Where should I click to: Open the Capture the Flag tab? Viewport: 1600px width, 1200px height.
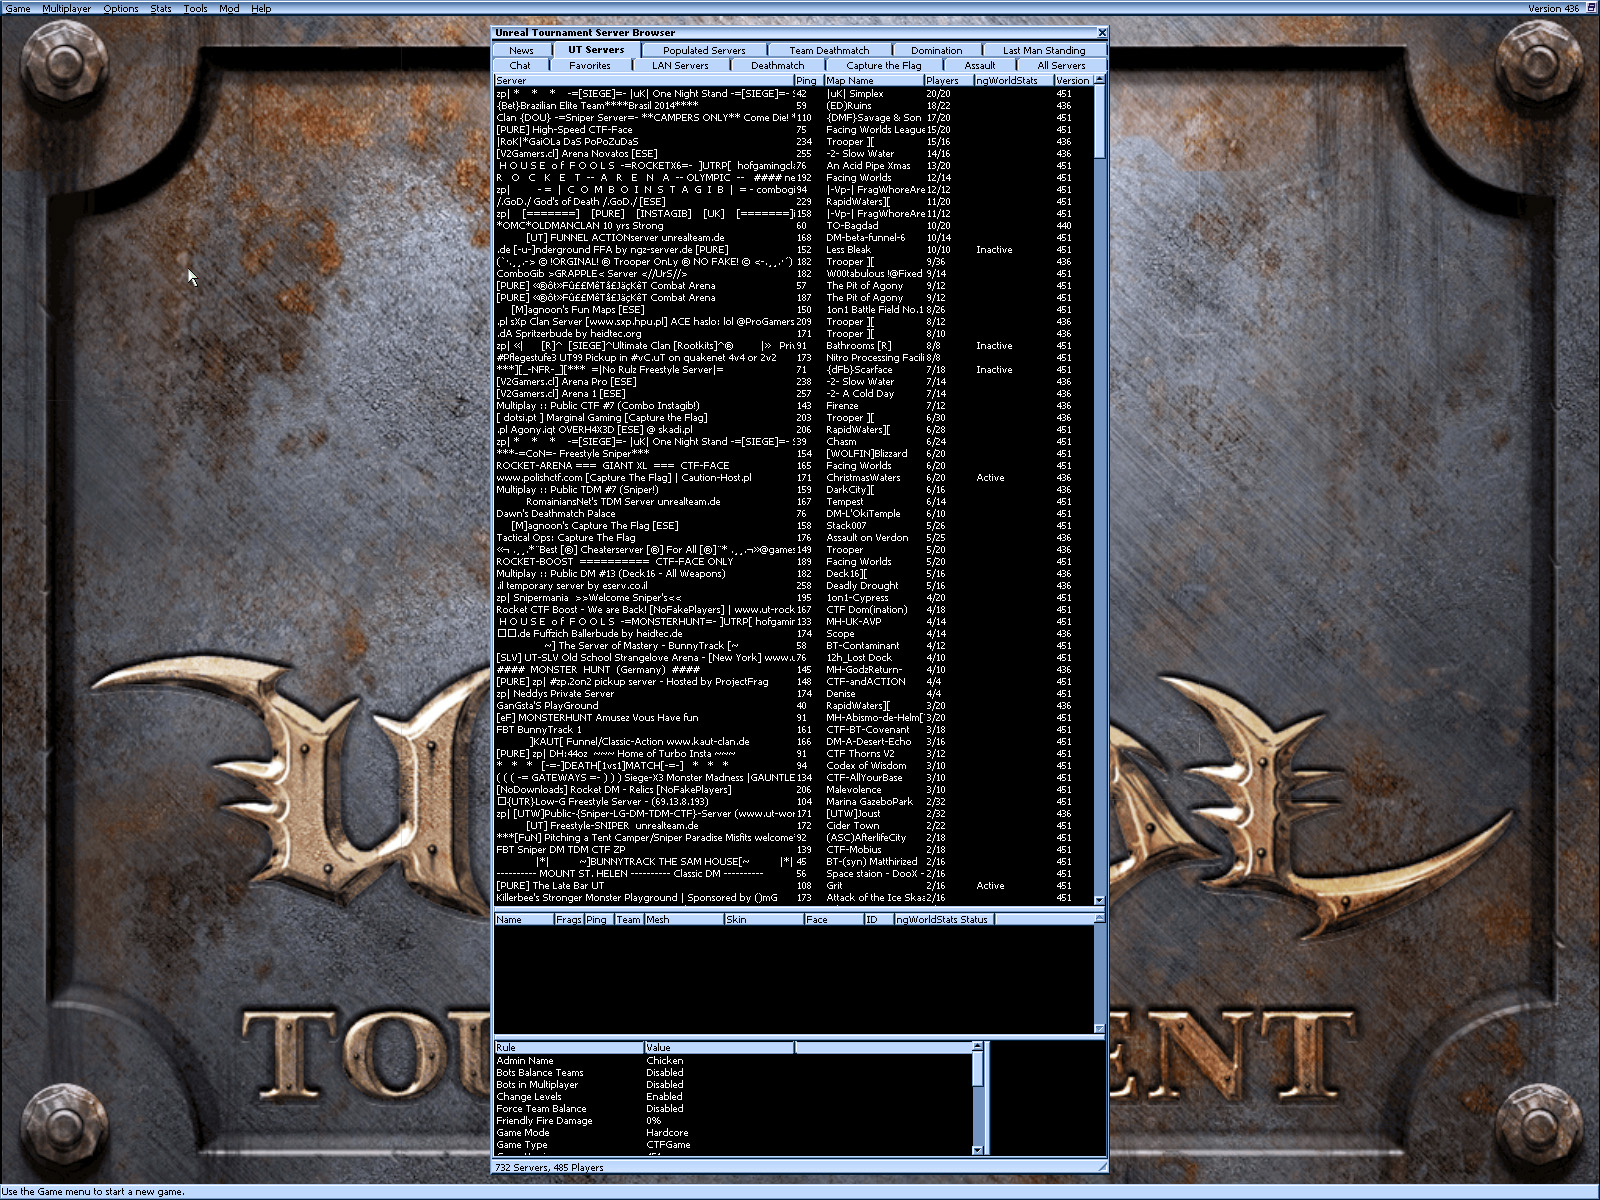click(884, 65)
